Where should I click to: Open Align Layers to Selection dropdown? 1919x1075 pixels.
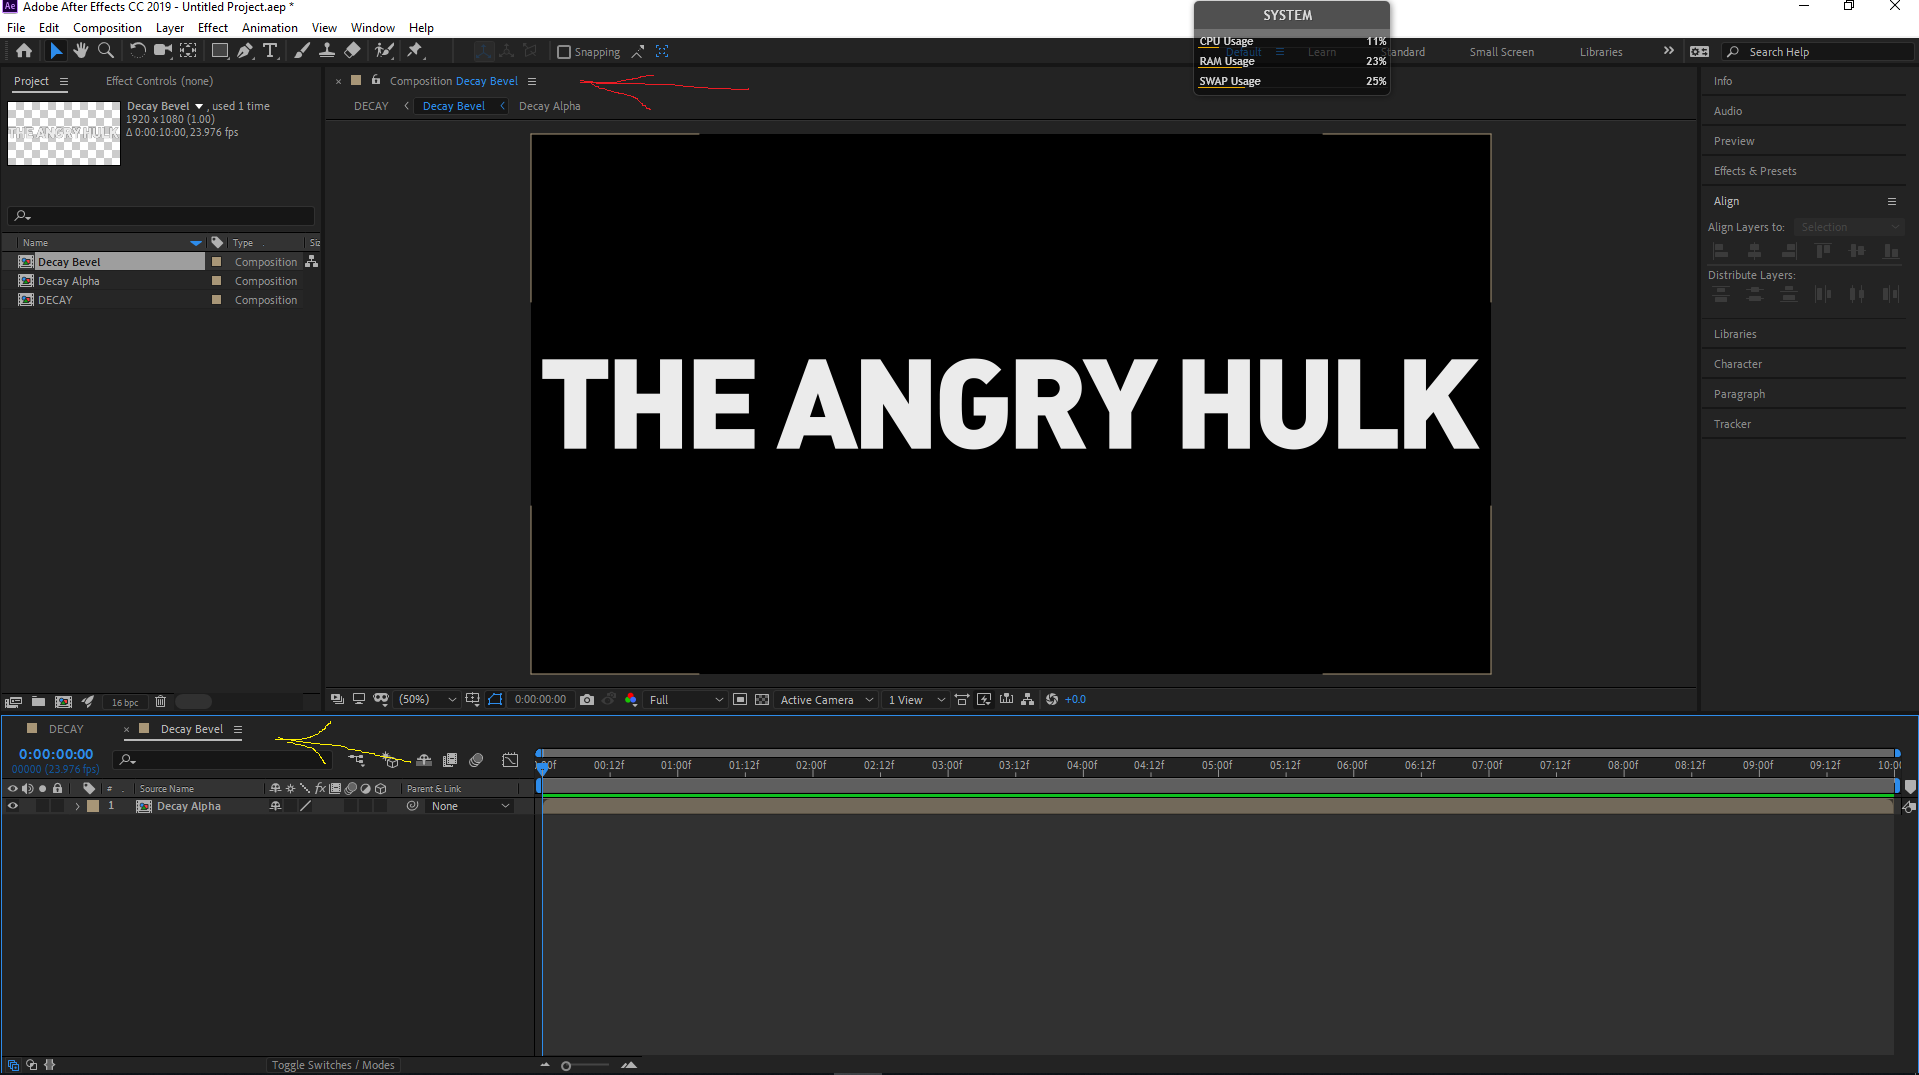click(x=1850, y=227)
